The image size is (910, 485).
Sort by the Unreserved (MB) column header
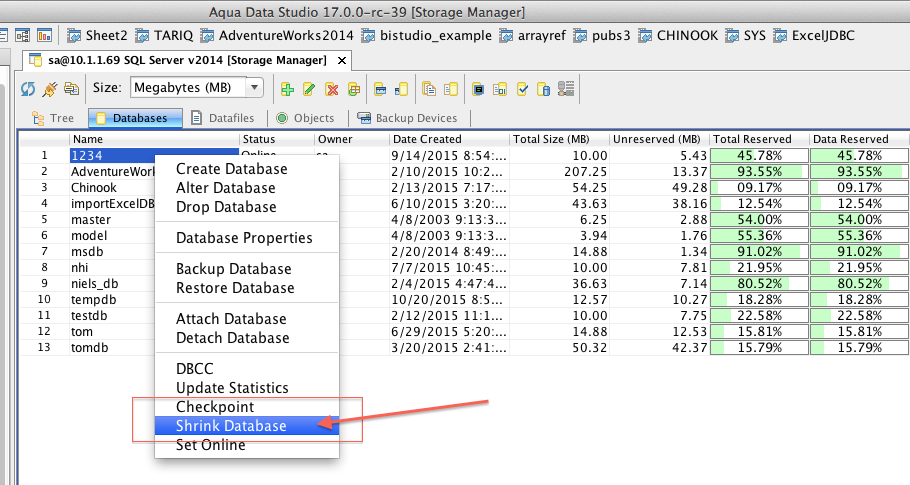(x=659, y=139)
